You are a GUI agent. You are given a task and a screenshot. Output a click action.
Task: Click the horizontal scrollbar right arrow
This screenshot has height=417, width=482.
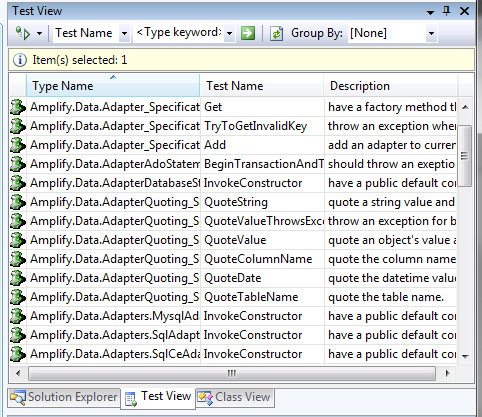[x=448, y=373]
